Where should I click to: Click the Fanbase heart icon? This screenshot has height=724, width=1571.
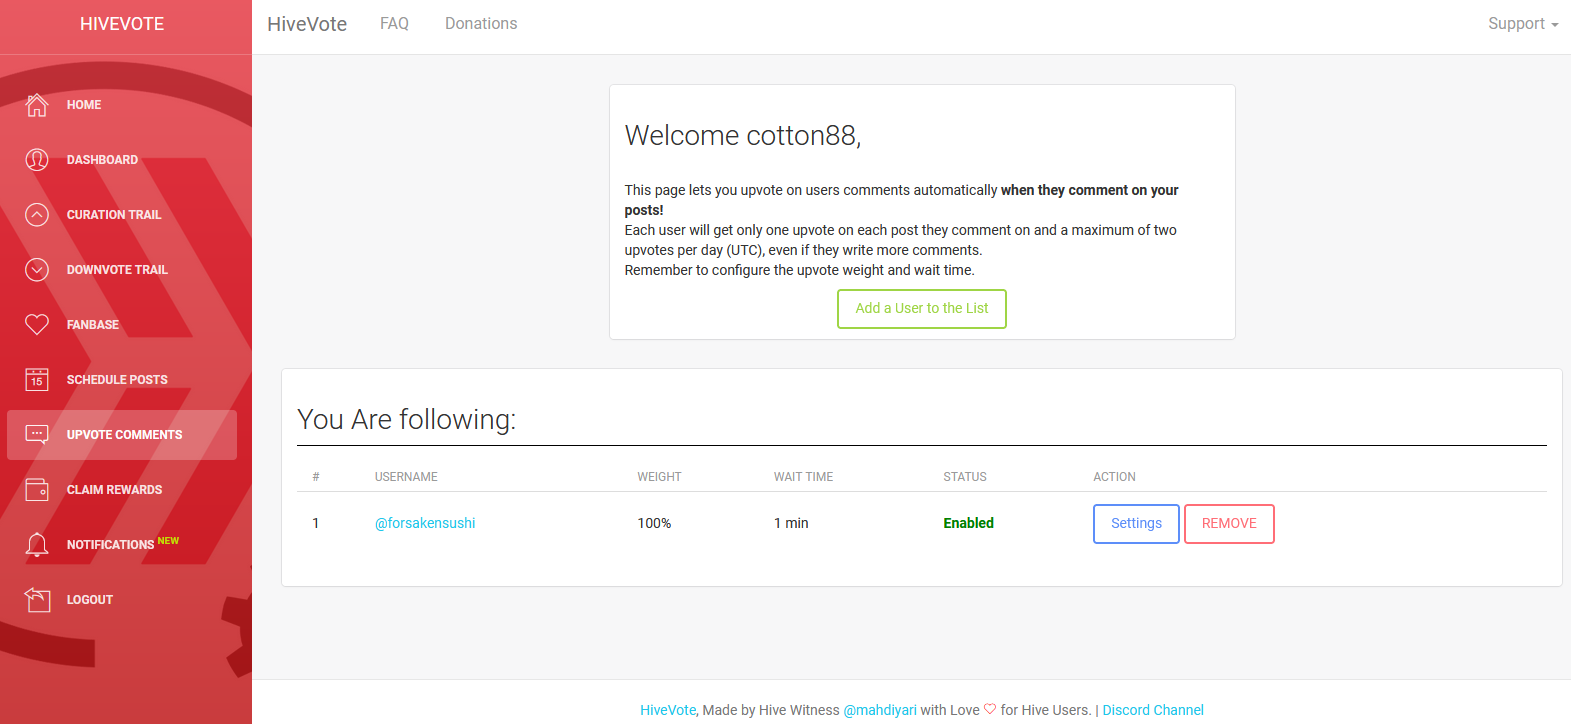click(37, 325)
